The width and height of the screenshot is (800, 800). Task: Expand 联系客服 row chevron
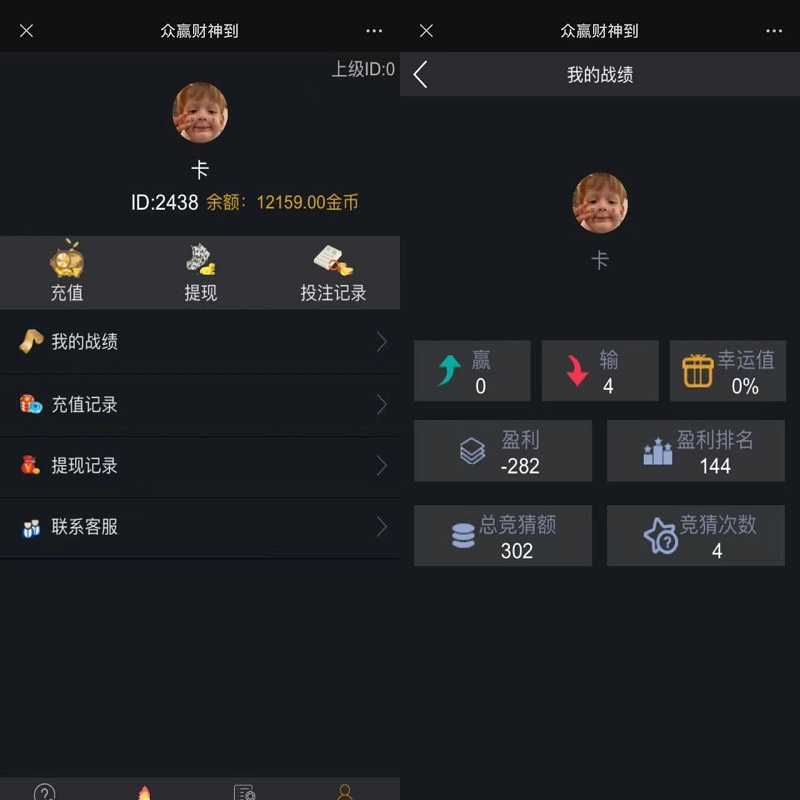coord(382,527)
